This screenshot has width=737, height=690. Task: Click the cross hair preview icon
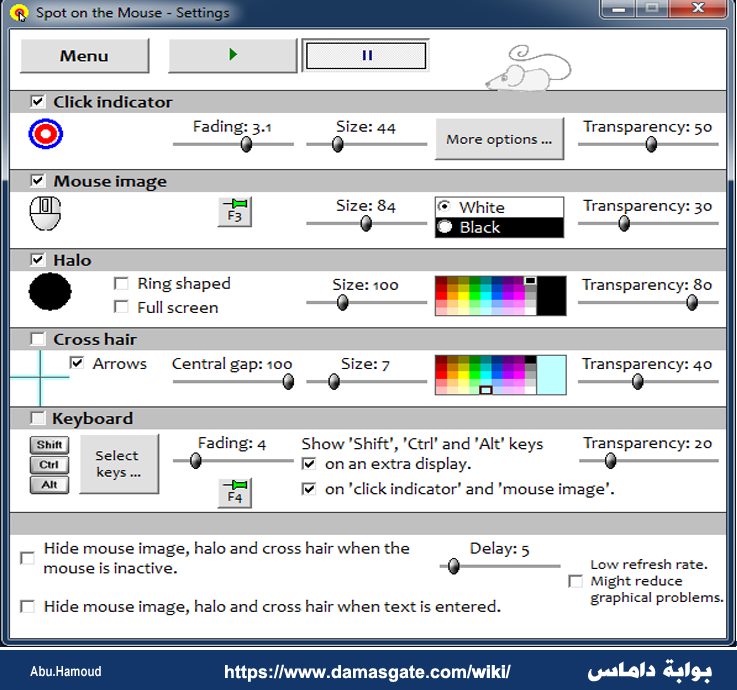pos(39,377)
